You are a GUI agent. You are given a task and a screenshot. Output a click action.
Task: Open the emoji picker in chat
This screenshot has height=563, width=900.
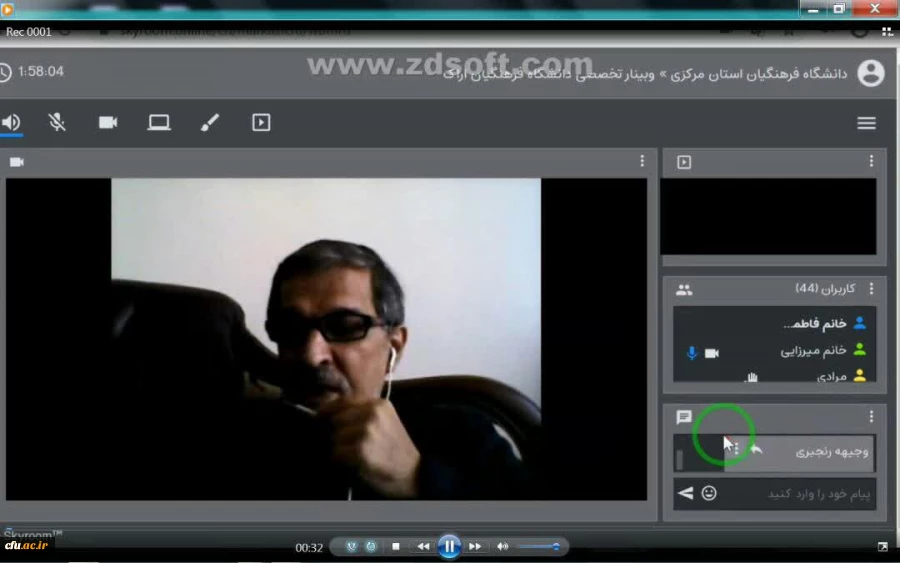(709, 493)
